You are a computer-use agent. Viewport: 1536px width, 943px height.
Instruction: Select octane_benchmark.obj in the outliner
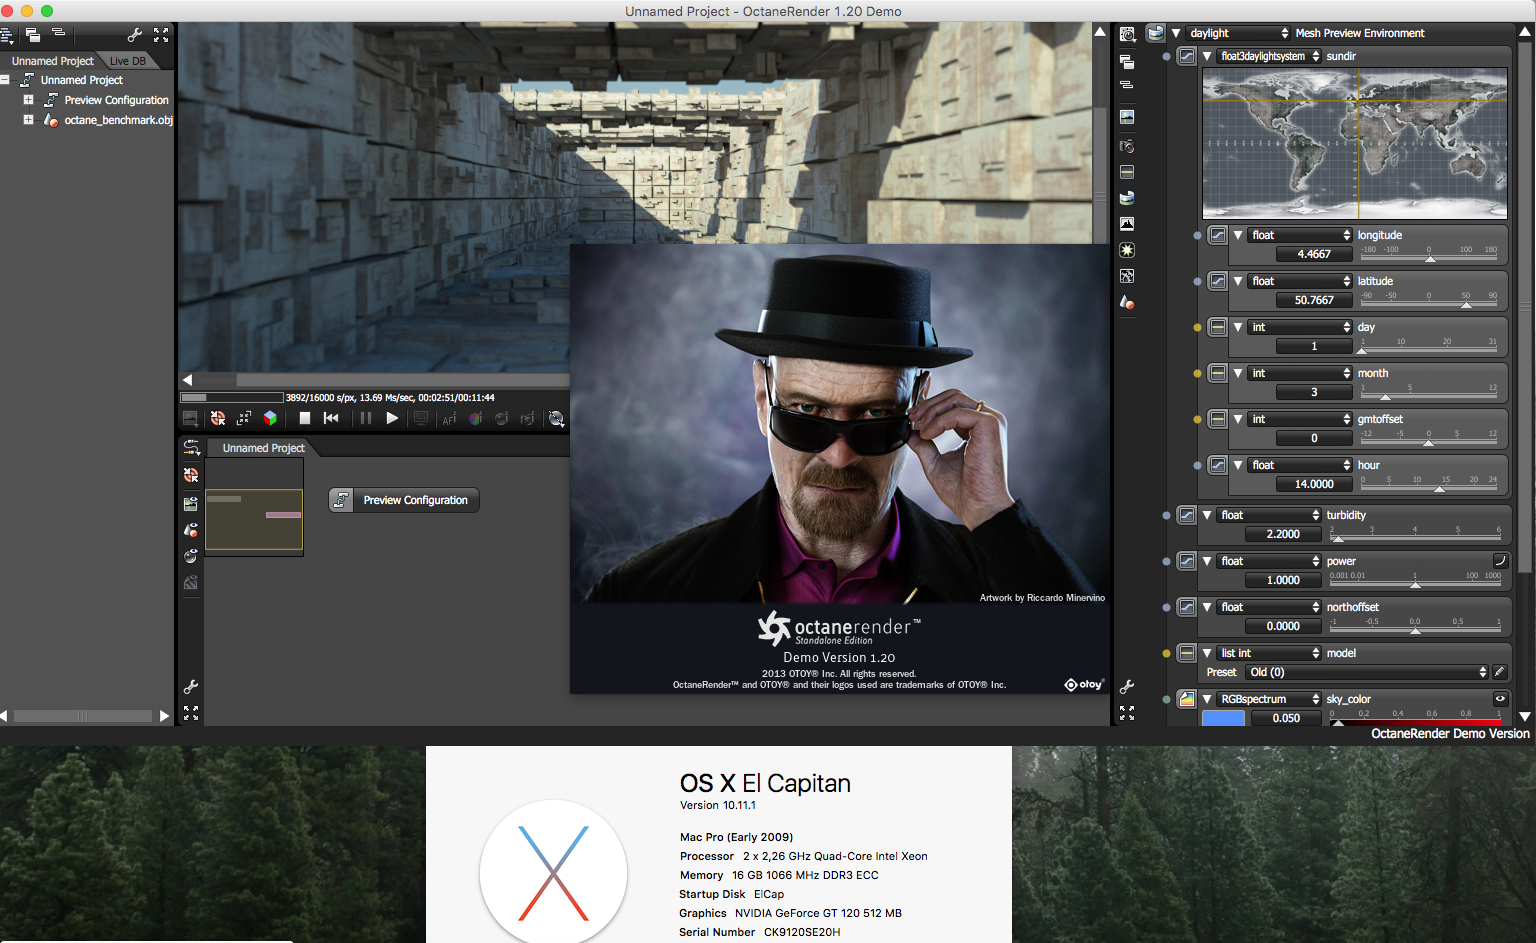tap(118, 120)
